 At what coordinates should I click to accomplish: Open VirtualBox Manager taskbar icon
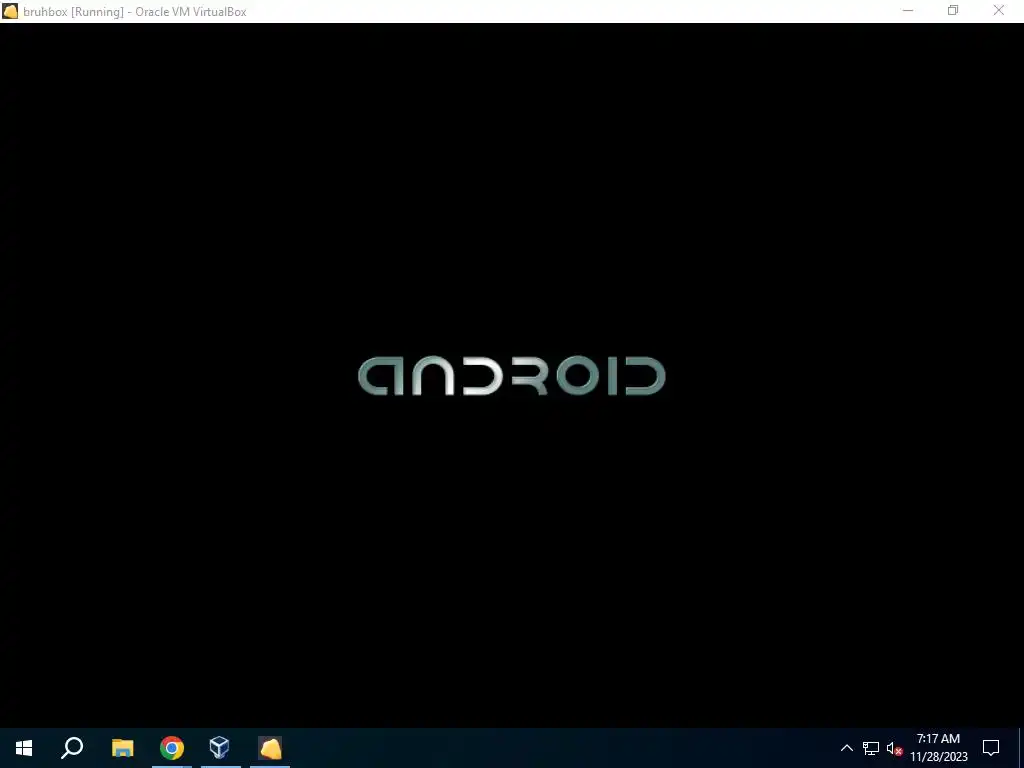220,747
